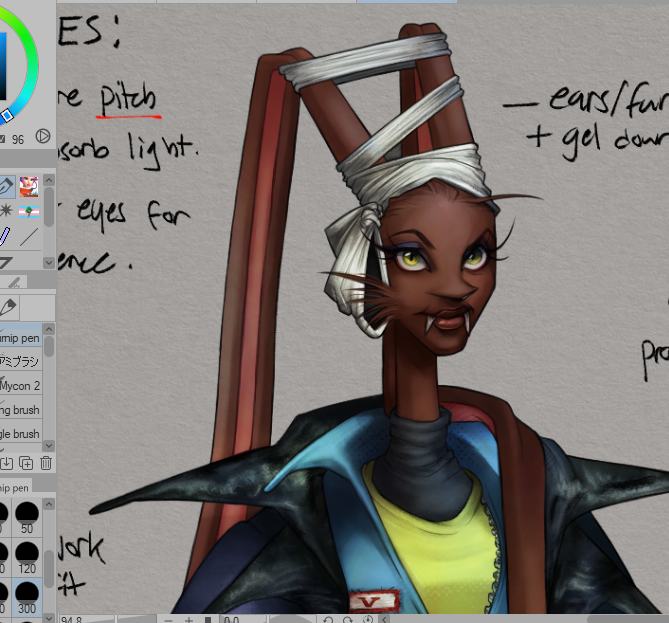Import sub tool via download-box icon

click(x=6, y=463)
